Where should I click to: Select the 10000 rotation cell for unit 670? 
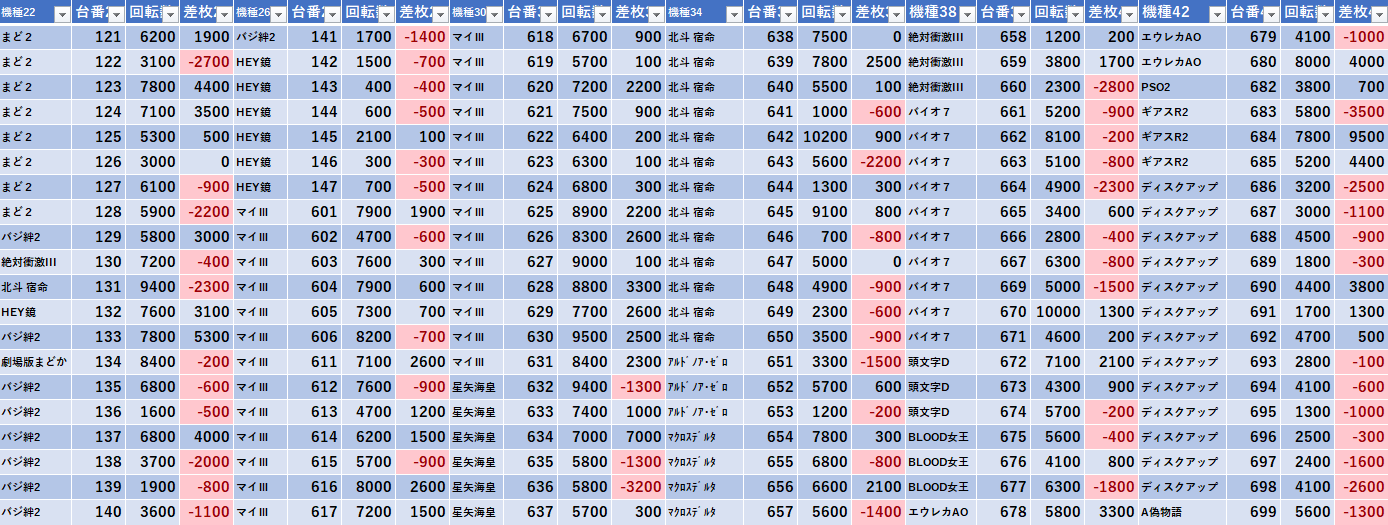1058,312
